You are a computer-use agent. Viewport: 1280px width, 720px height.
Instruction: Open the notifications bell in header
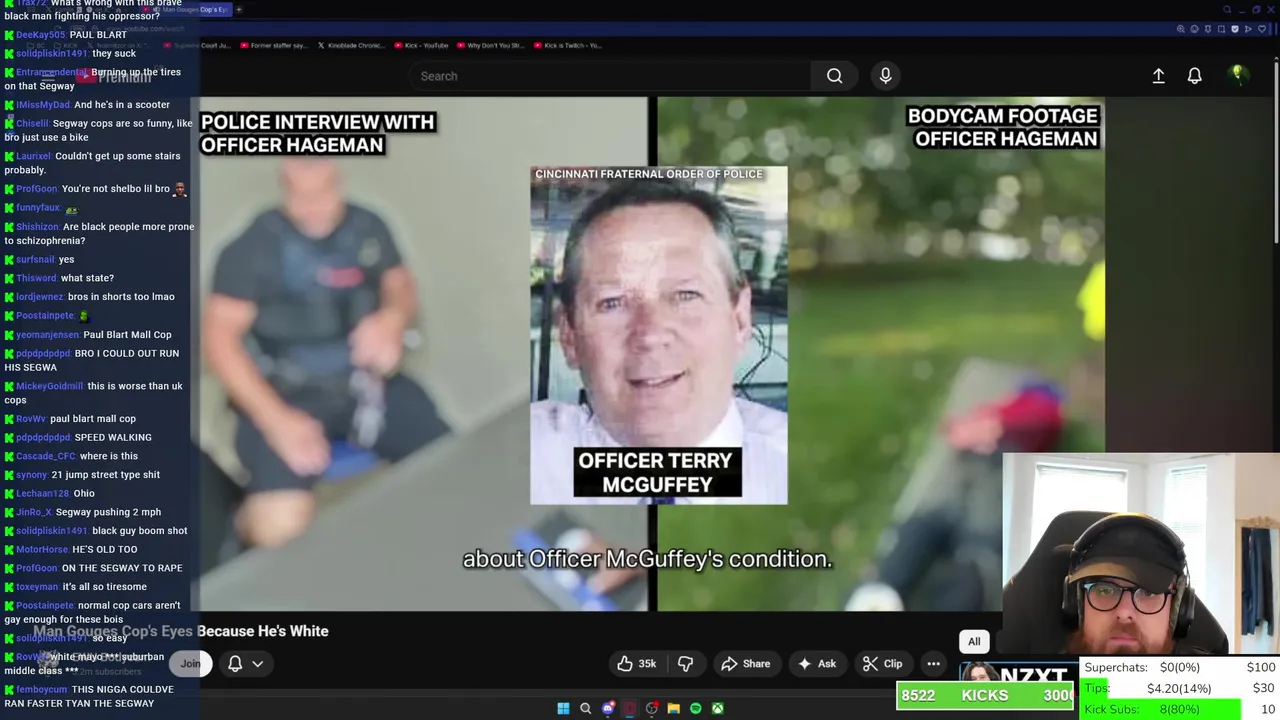(x=1194, y=76)
